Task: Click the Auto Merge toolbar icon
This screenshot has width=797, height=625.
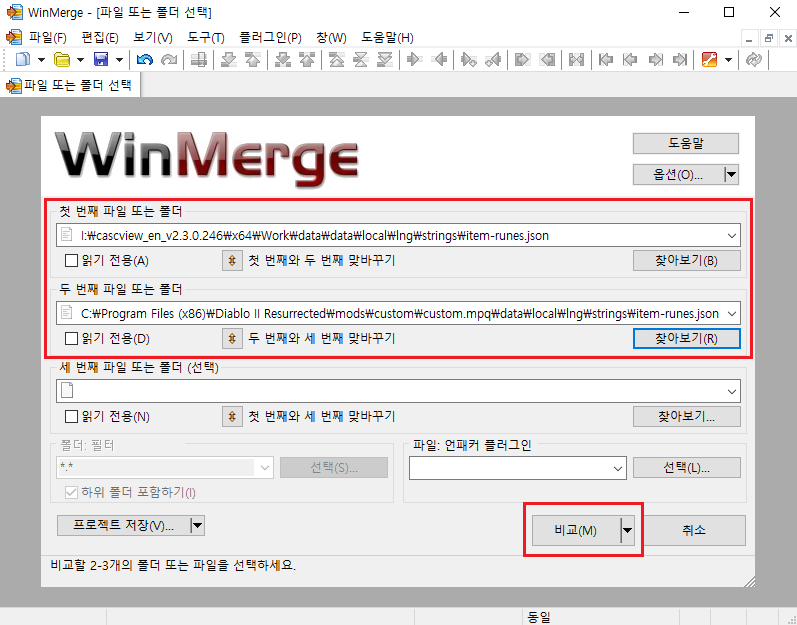Action: pos(576,60)
